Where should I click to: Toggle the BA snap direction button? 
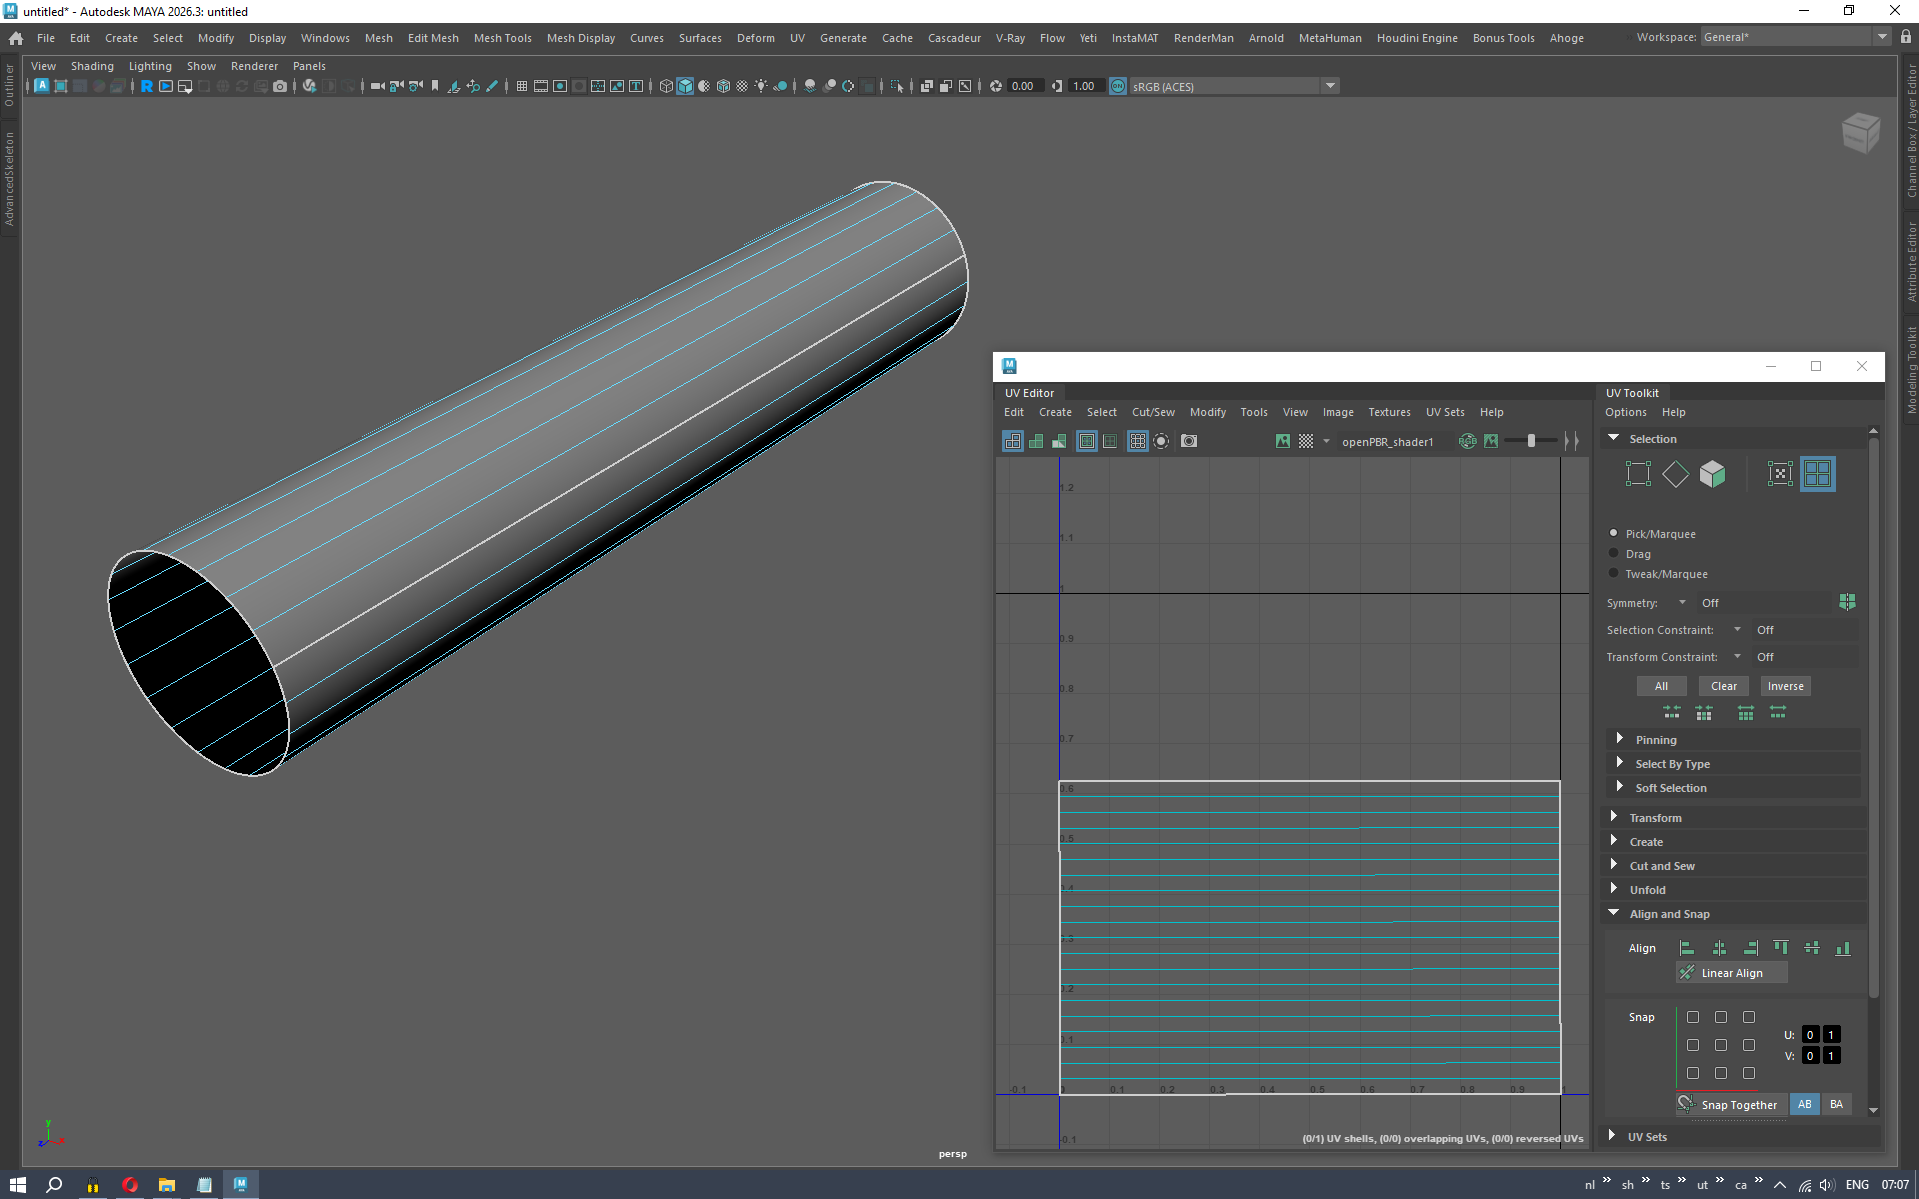1836,1104
